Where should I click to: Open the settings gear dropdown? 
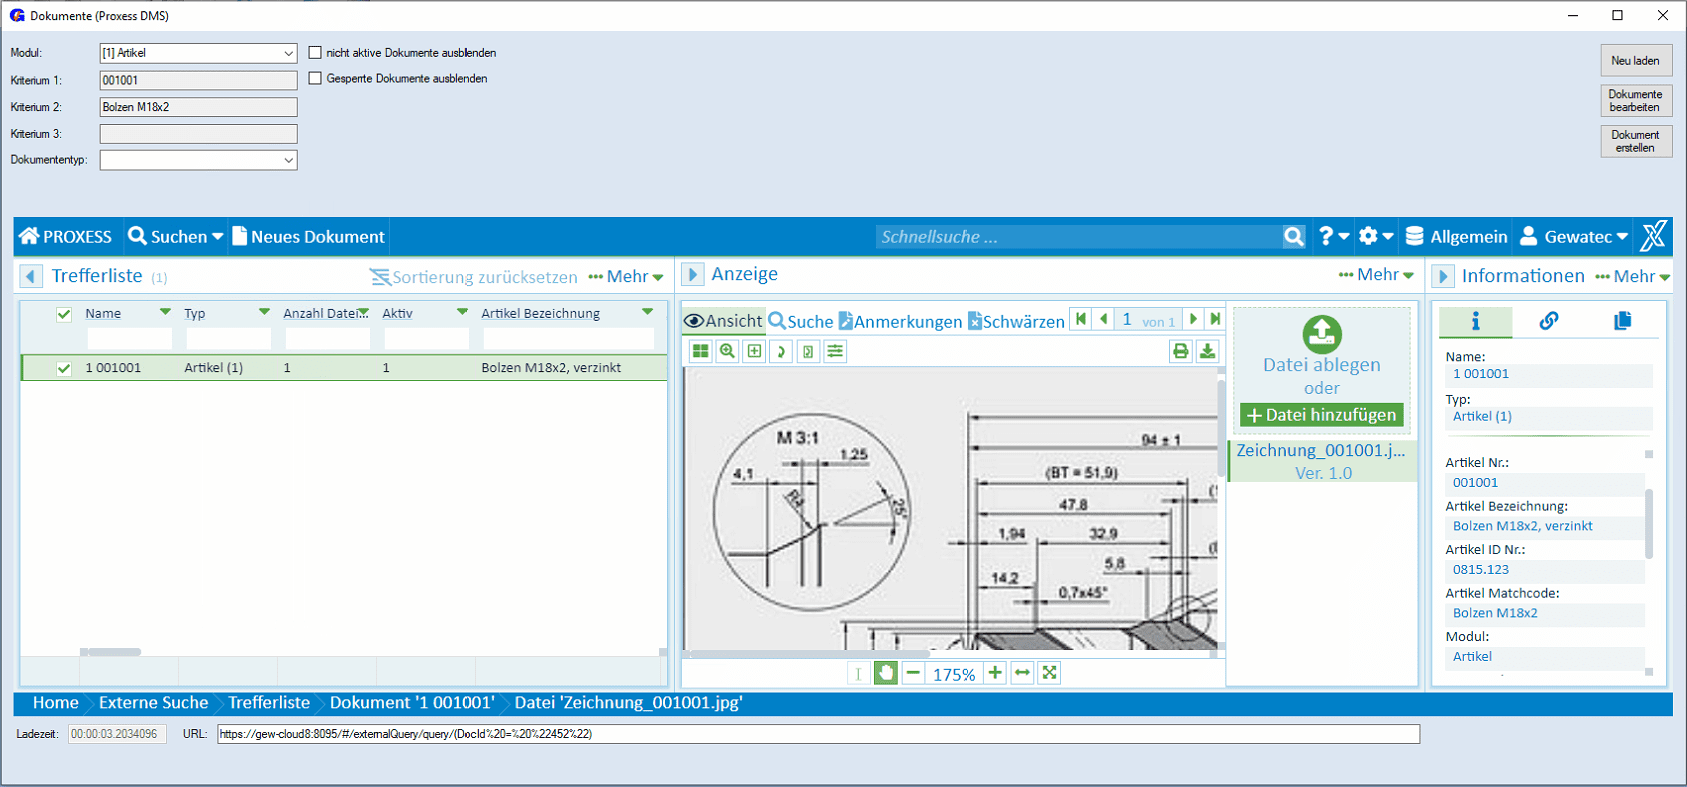coord(1376,236)
